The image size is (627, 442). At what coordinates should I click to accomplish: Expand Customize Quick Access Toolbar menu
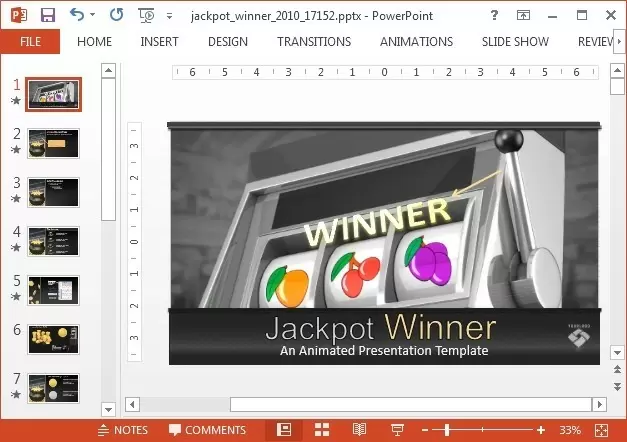pos(169,15)
